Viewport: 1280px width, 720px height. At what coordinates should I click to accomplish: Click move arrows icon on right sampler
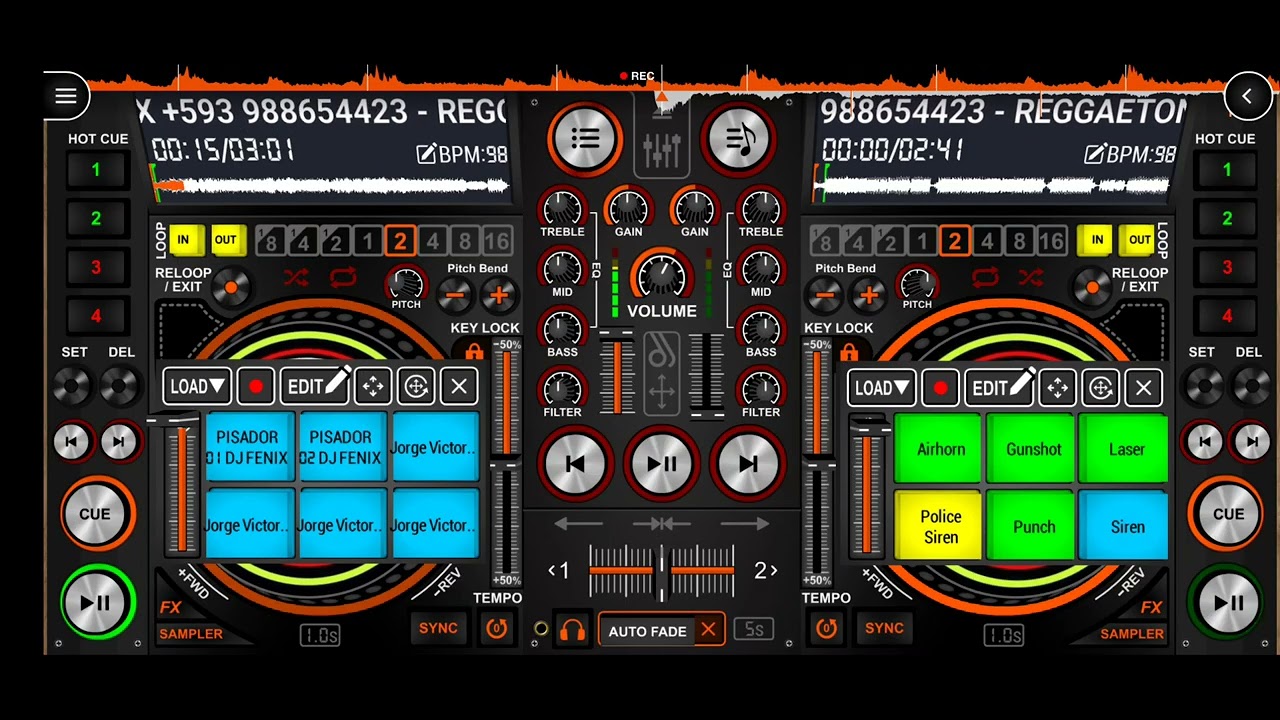click(1058, 387)
